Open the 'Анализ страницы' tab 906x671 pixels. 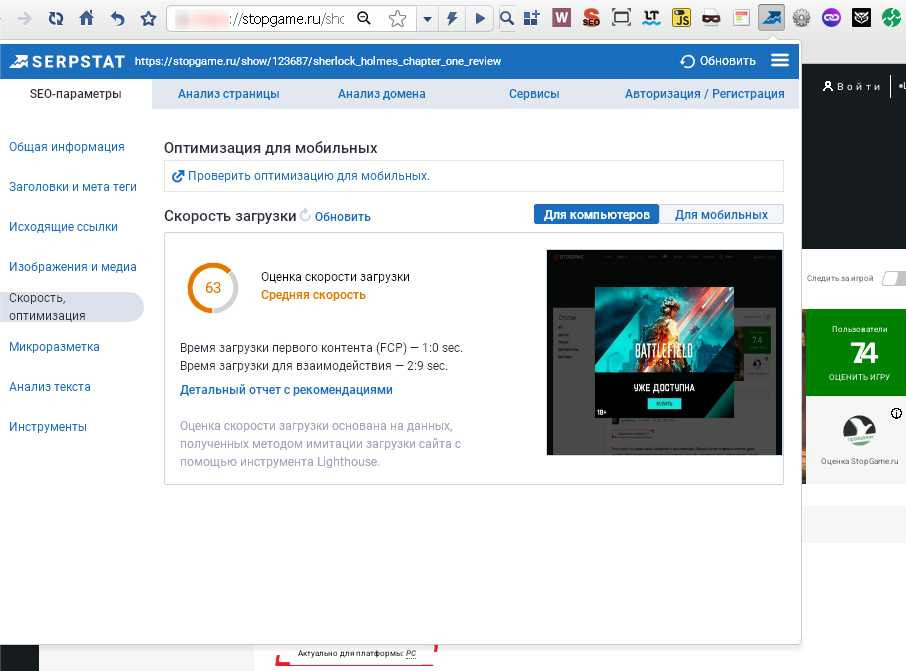(228, 94)
